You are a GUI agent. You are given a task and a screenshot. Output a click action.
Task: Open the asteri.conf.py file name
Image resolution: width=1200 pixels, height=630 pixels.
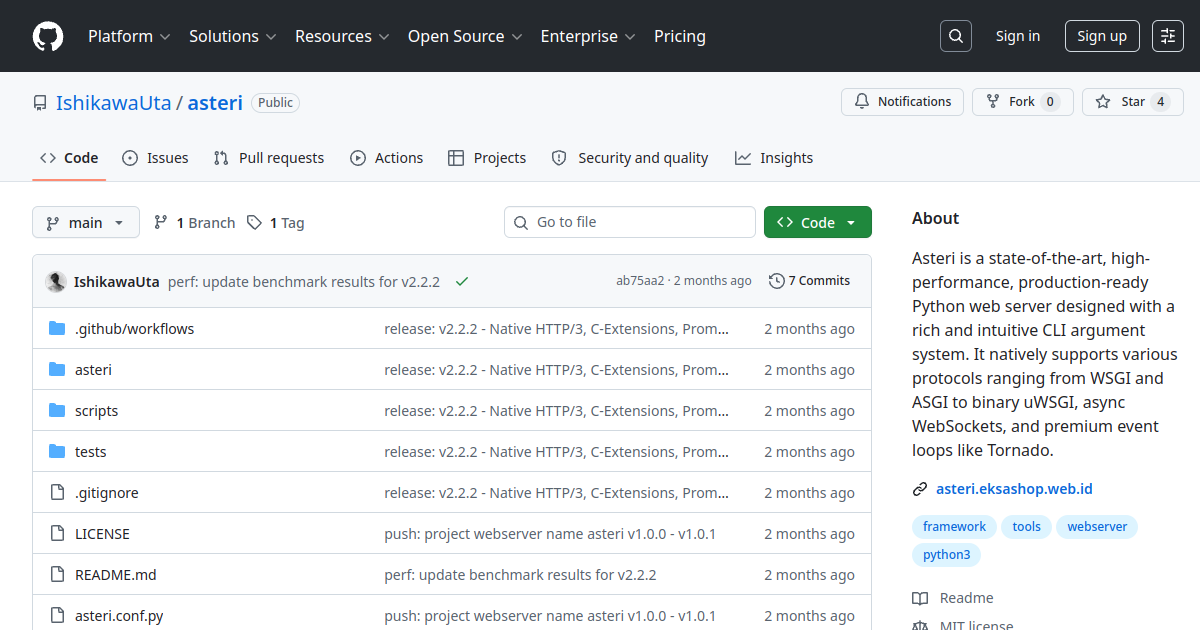click(x=119, y=616)
